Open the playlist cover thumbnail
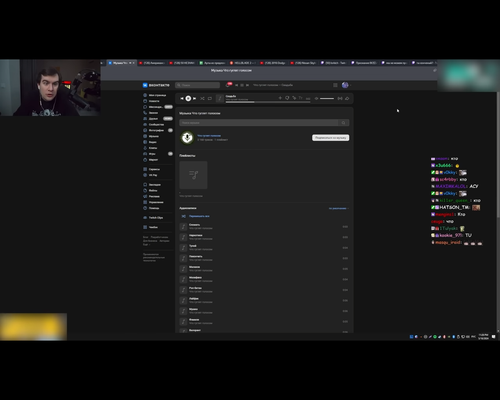 tap(193, 175)
